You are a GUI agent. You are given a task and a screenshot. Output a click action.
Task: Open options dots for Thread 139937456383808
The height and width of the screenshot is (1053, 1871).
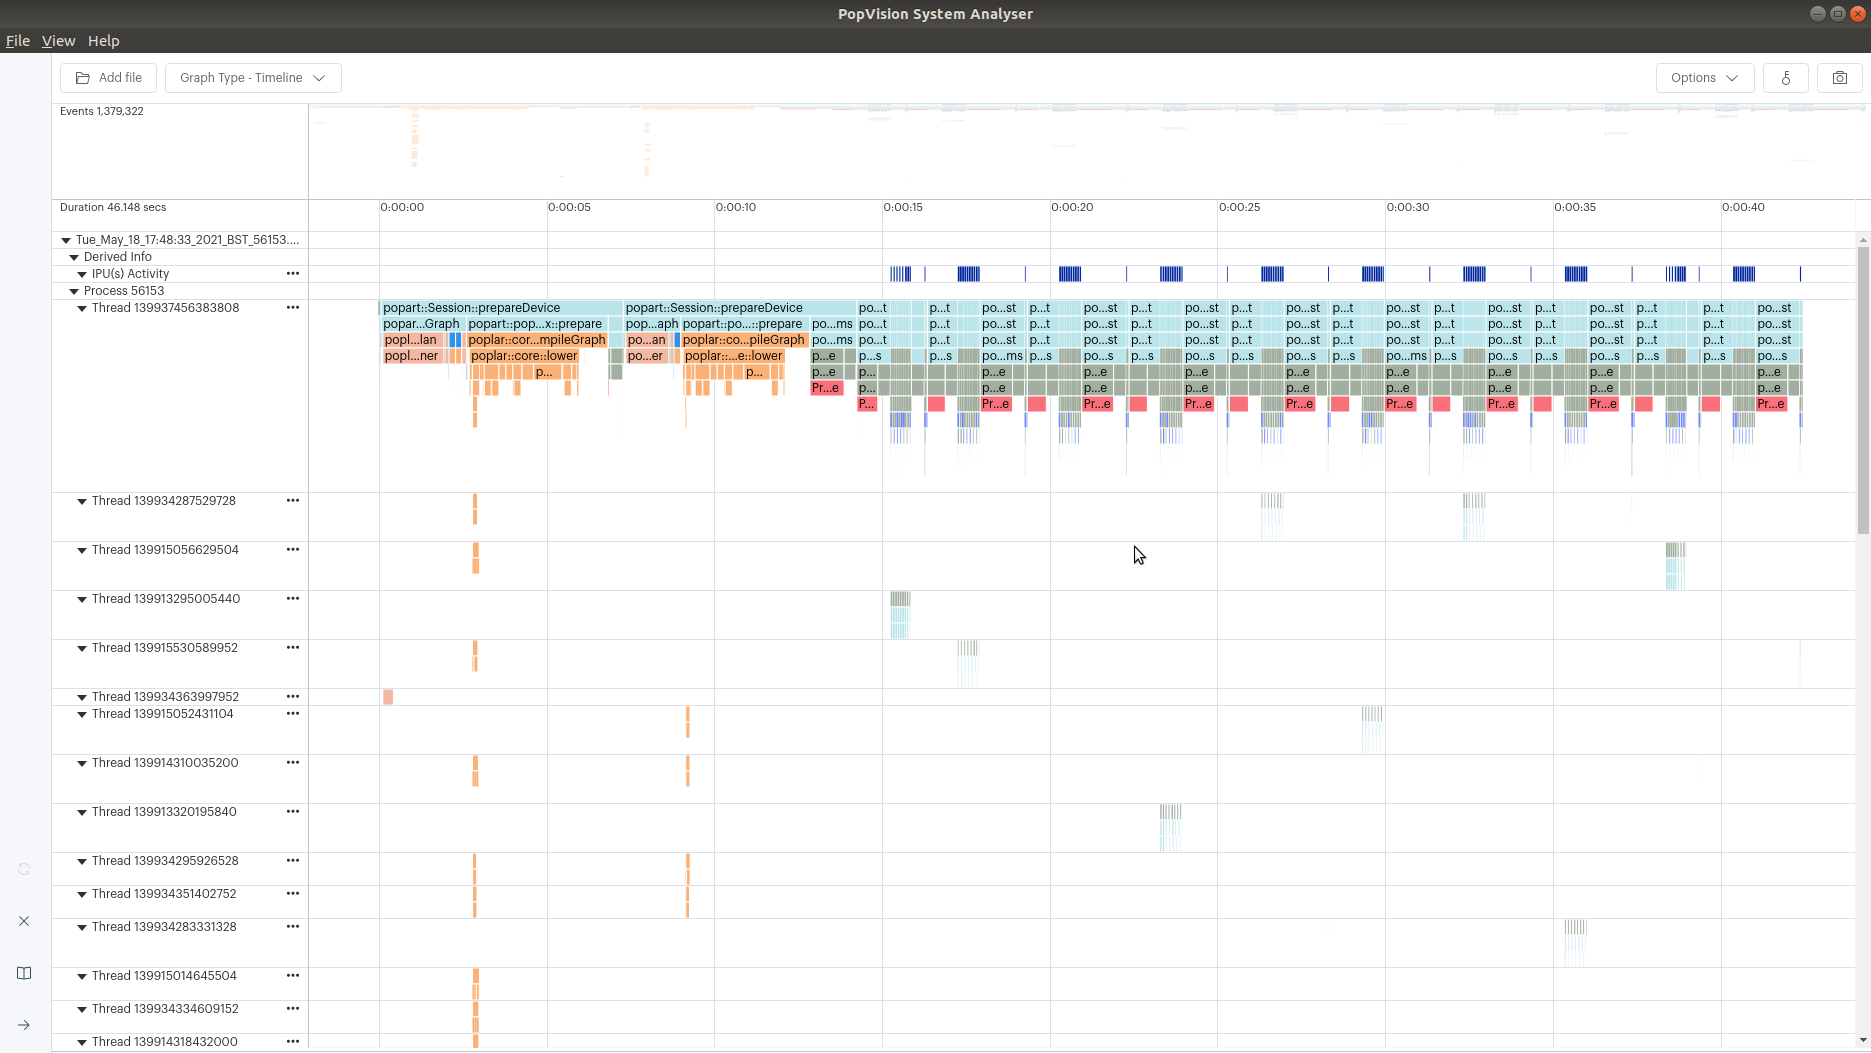[293, 307]
